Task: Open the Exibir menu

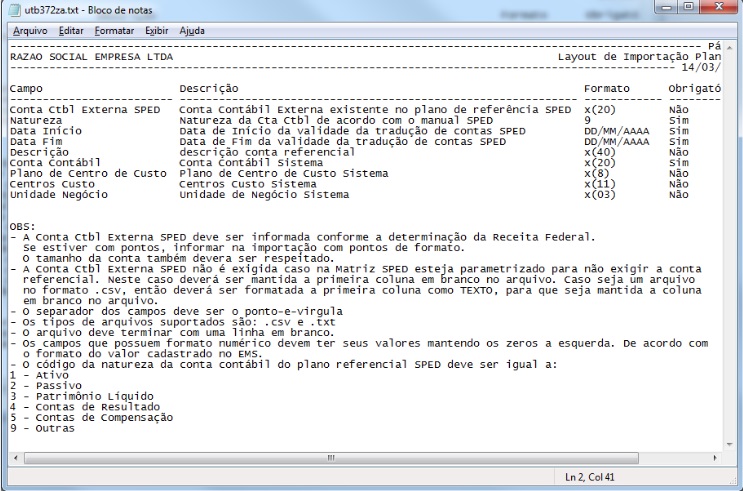Action: coord(156,31)
